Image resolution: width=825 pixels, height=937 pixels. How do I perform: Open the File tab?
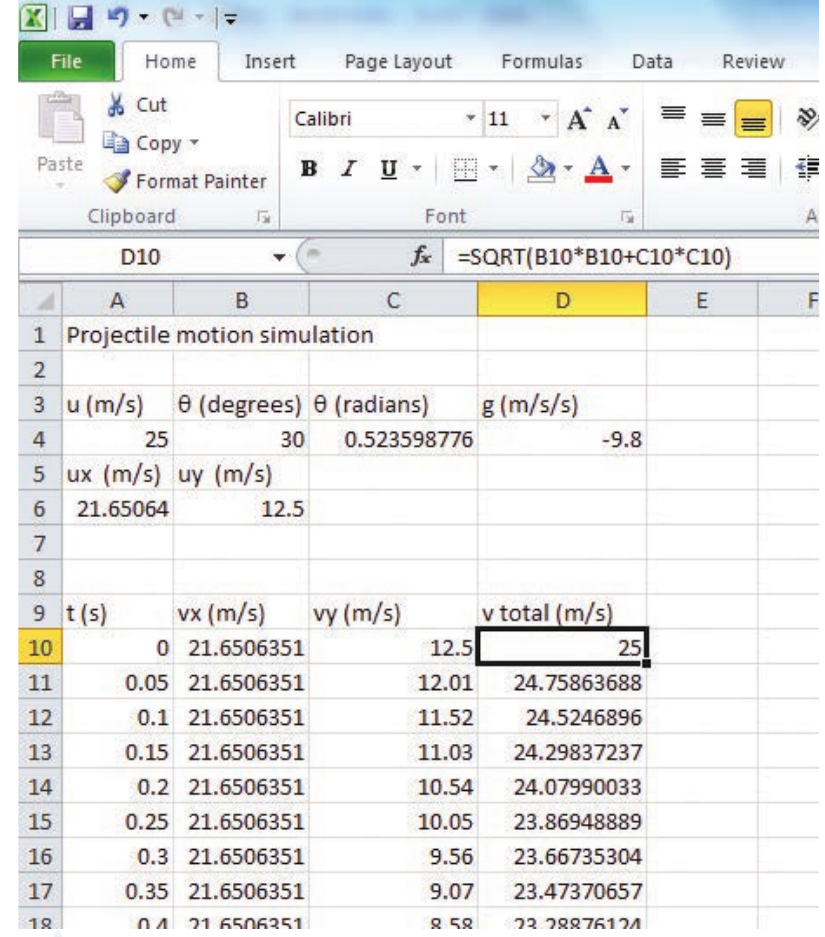tap(66, 61)
